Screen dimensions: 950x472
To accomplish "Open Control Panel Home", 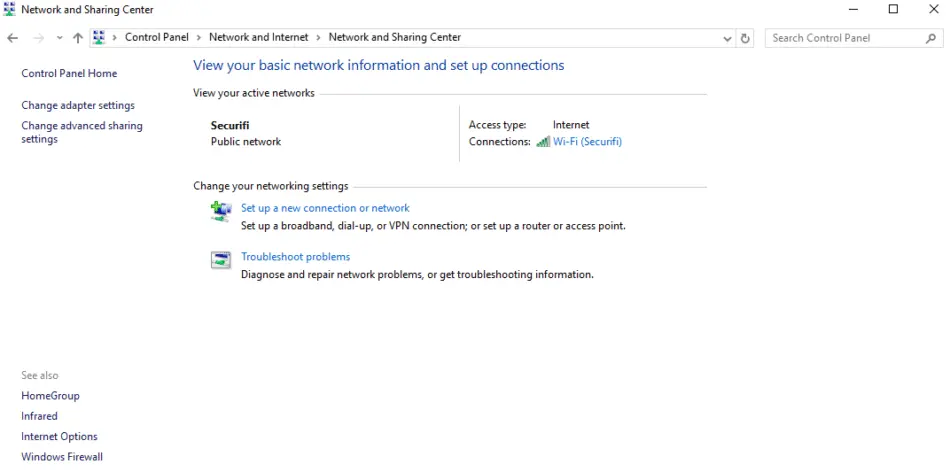I will pyautogui.click(x=69, y=73).
